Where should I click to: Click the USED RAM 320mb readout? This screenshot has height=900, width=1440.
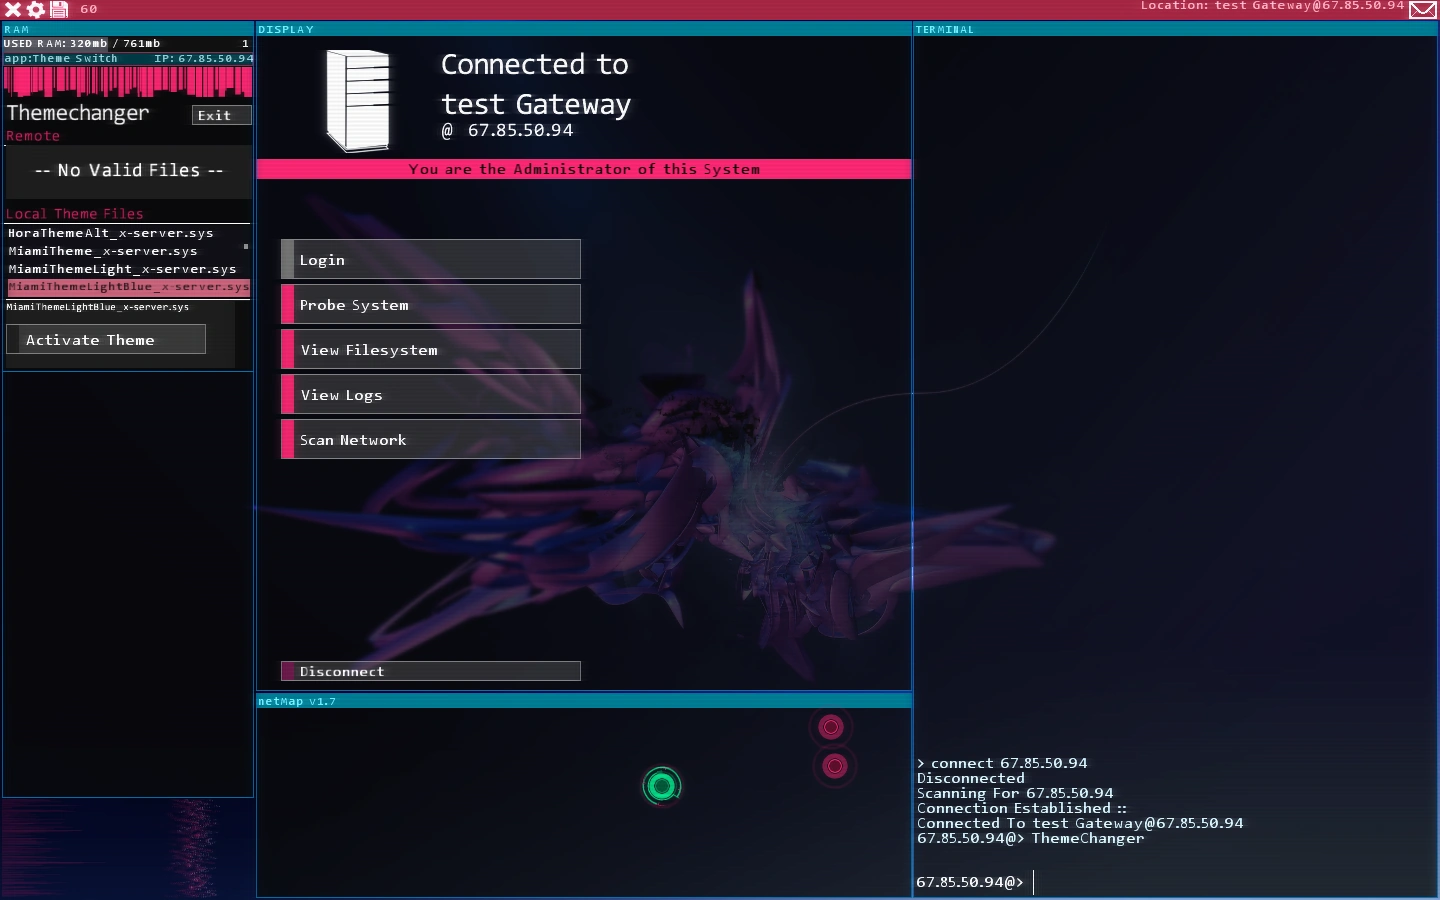coord(55,44)
